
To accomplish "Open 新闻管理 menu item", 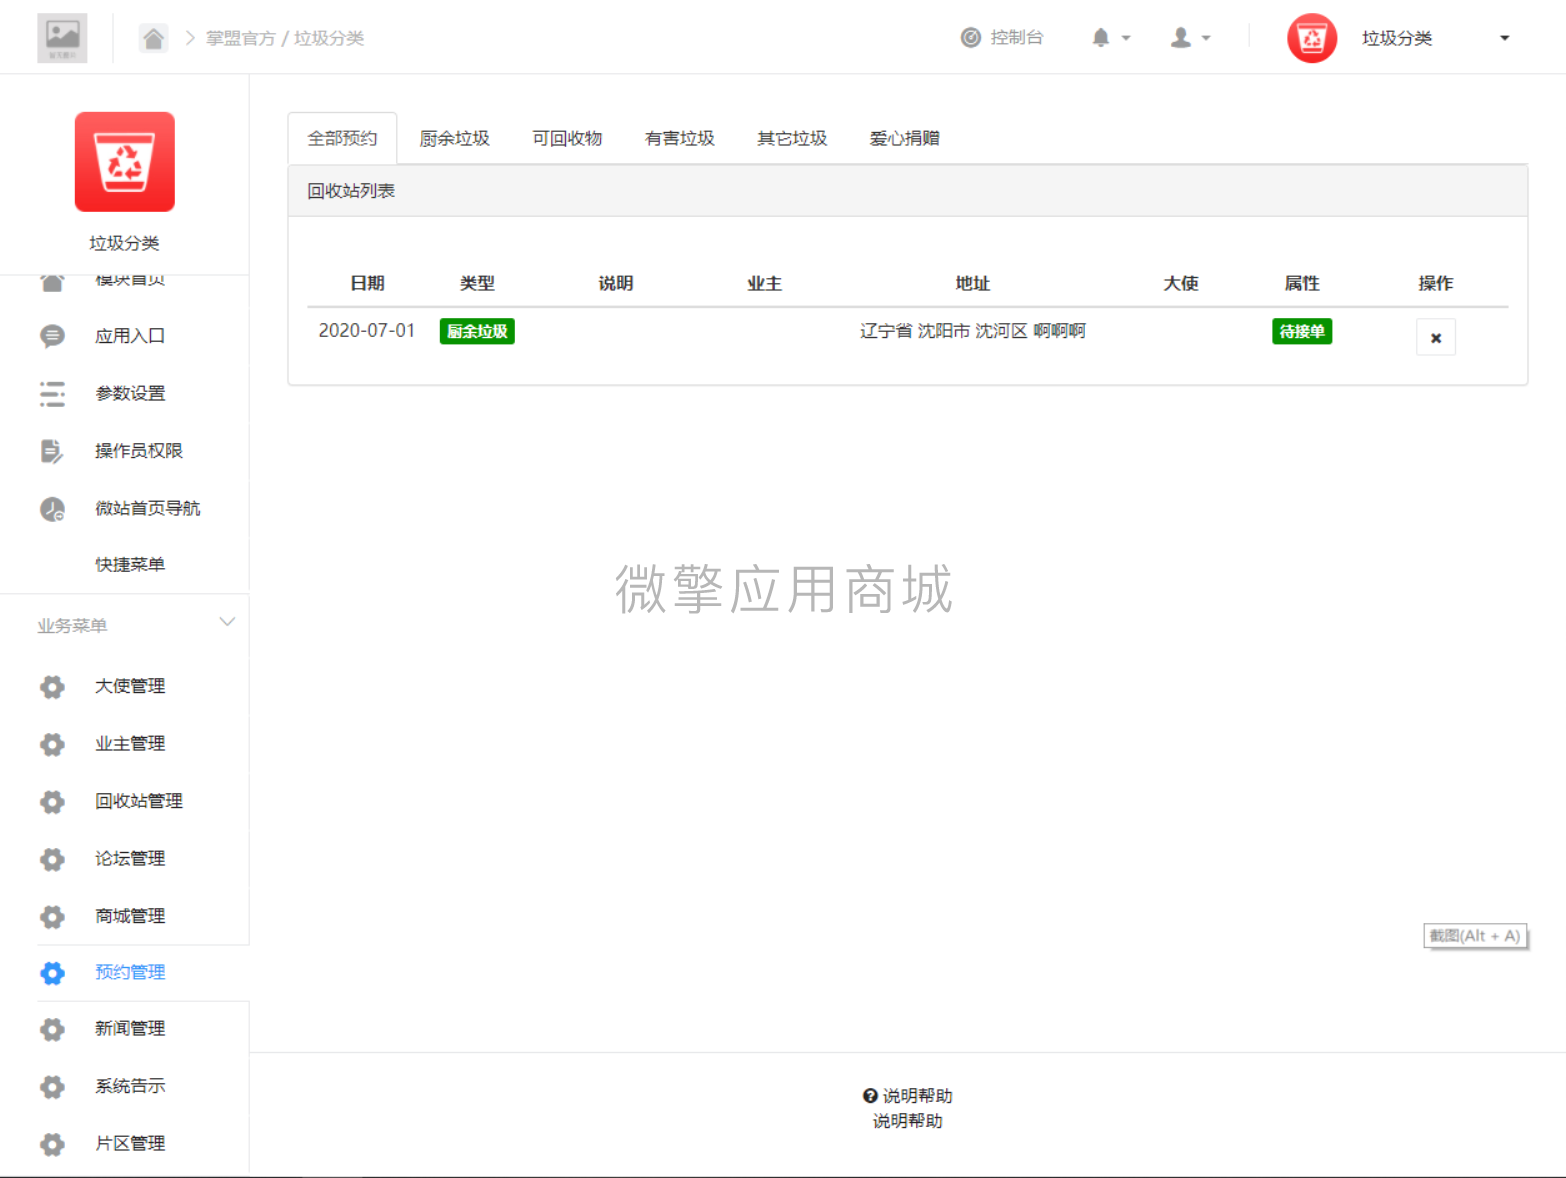I will coord(130,1029).
